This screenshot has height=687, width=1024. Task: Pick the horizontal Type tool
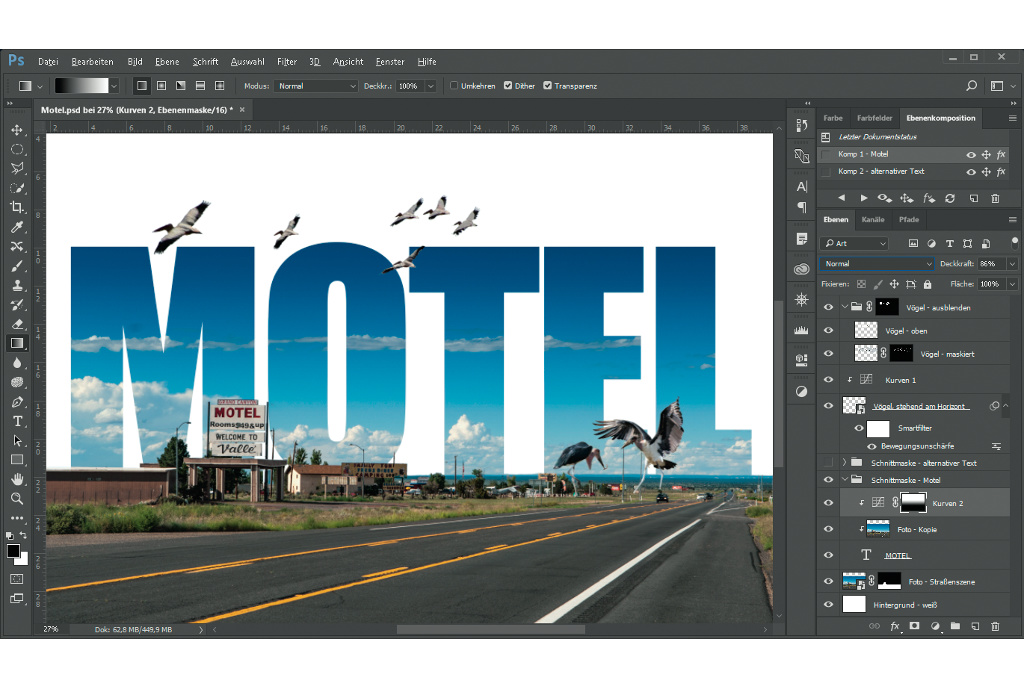(17, 420)
